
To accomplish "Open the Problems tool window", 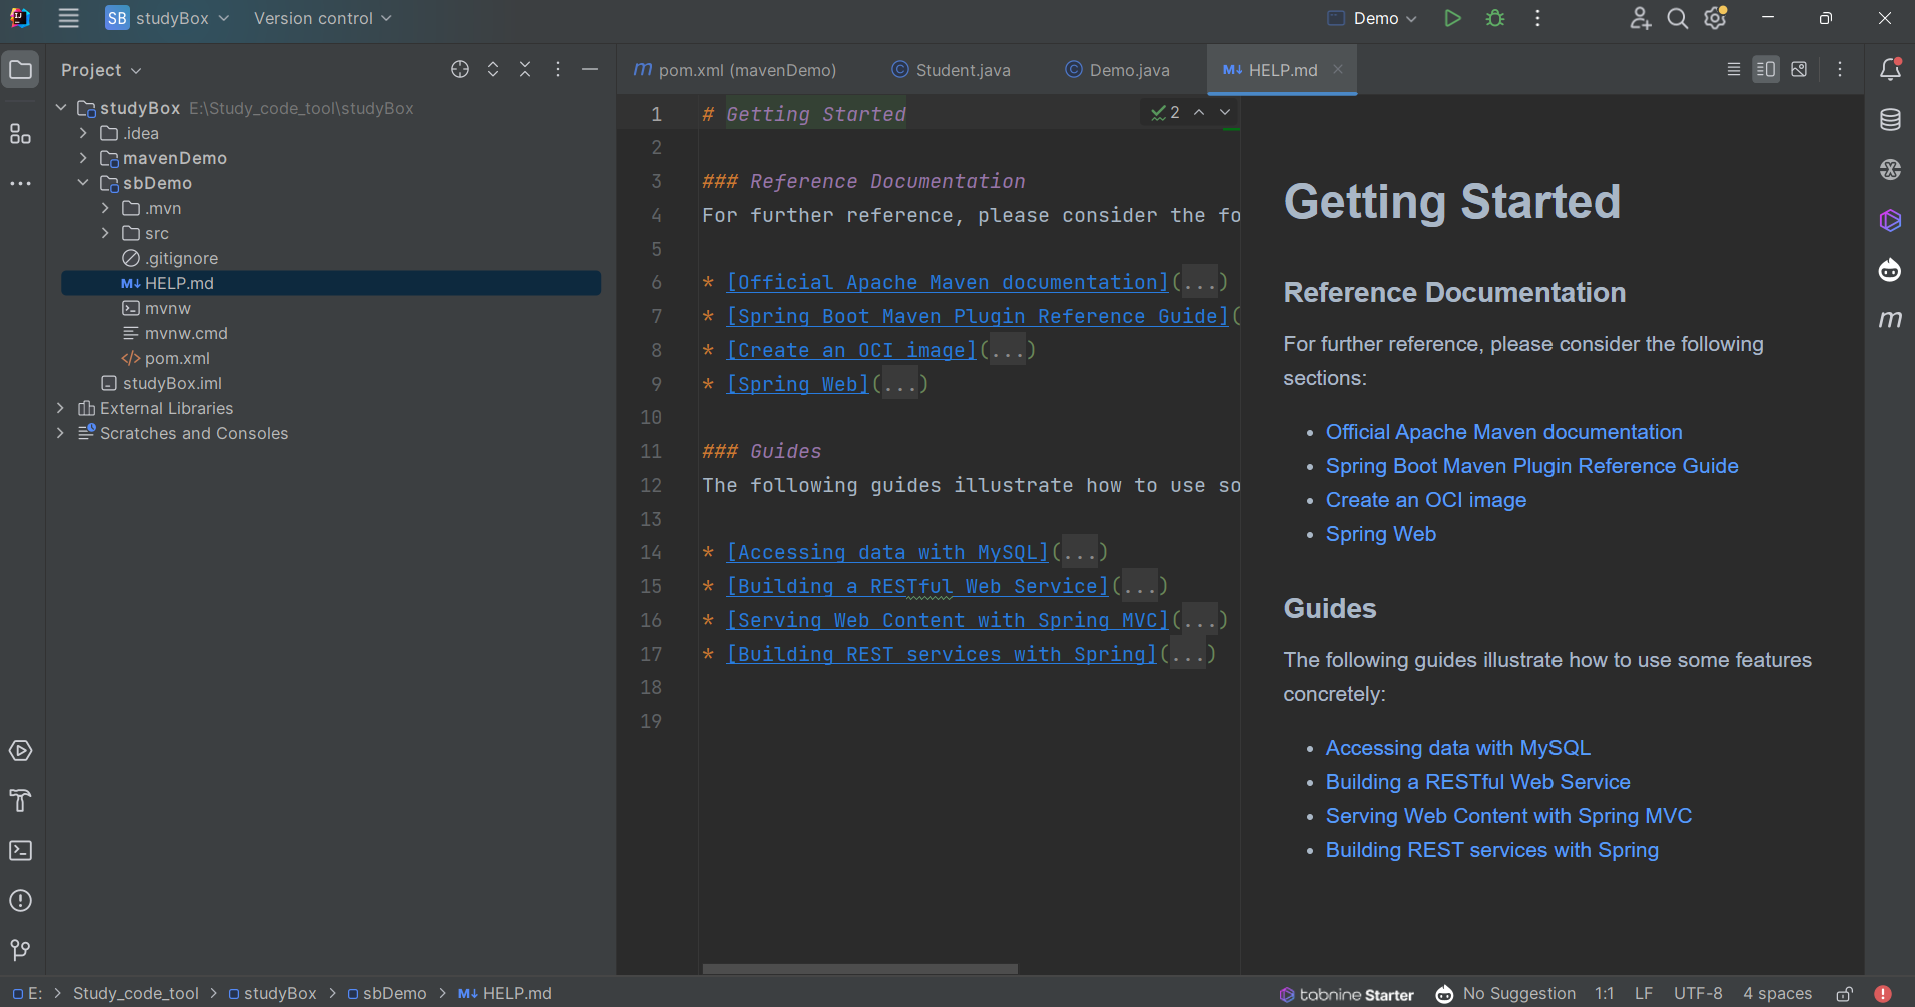I will click(x=20, y=901).
